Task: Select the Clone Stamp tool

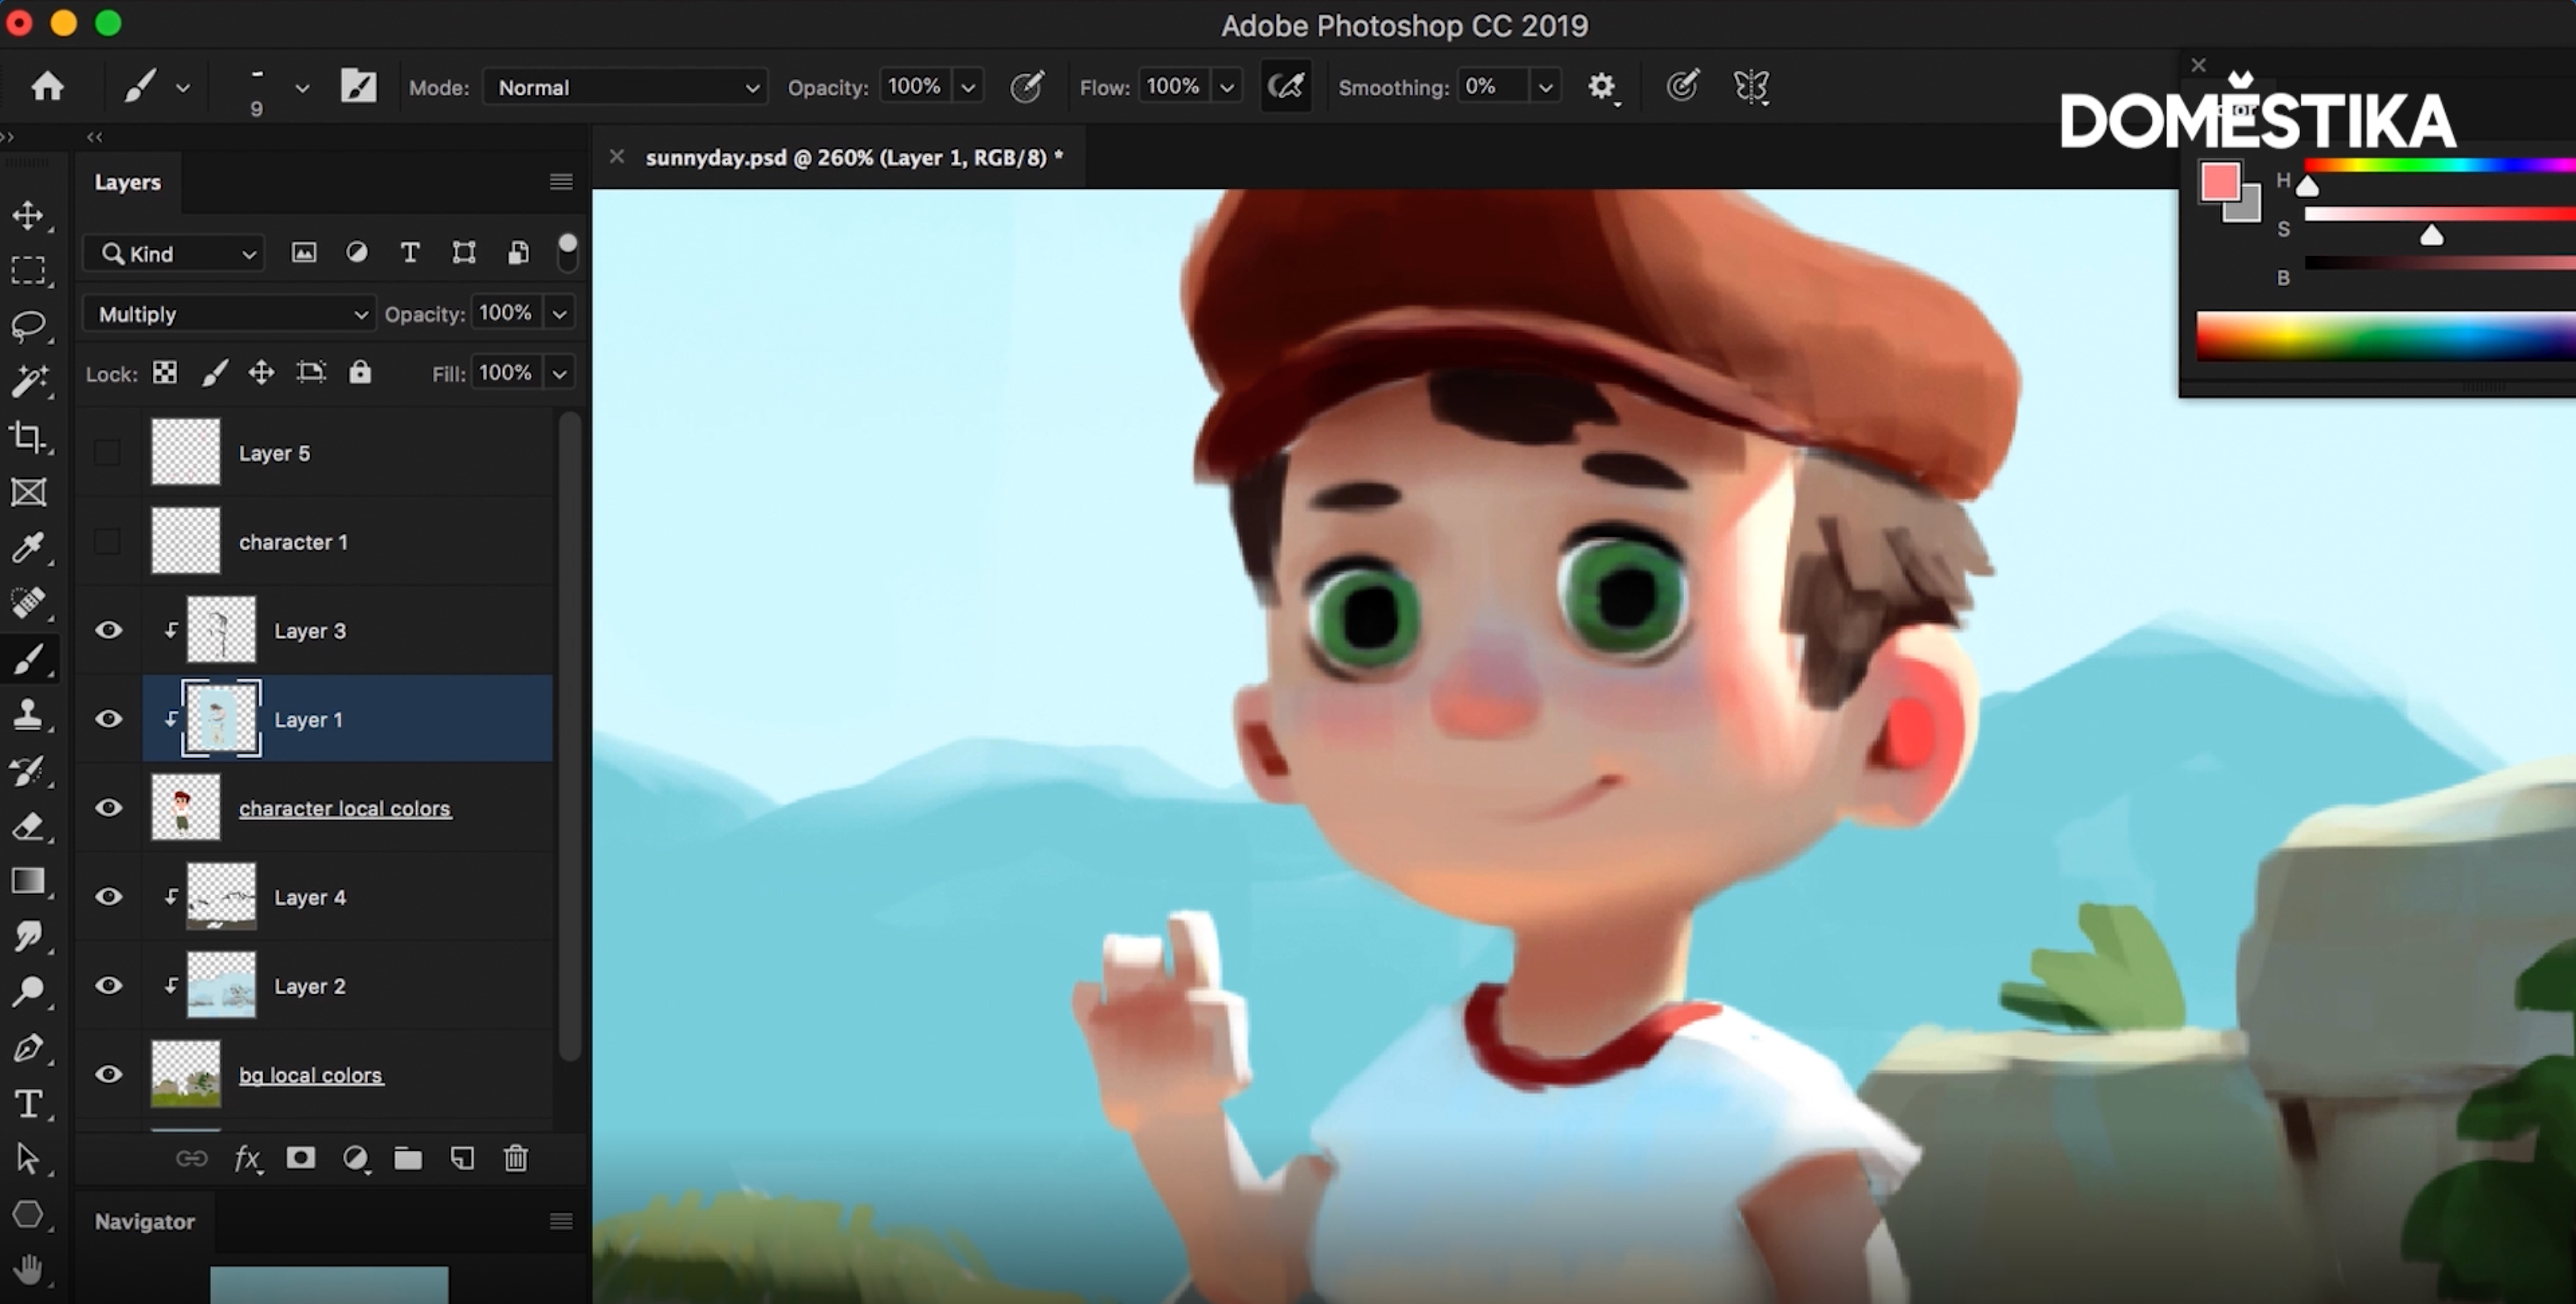Action: click(28, 714)
